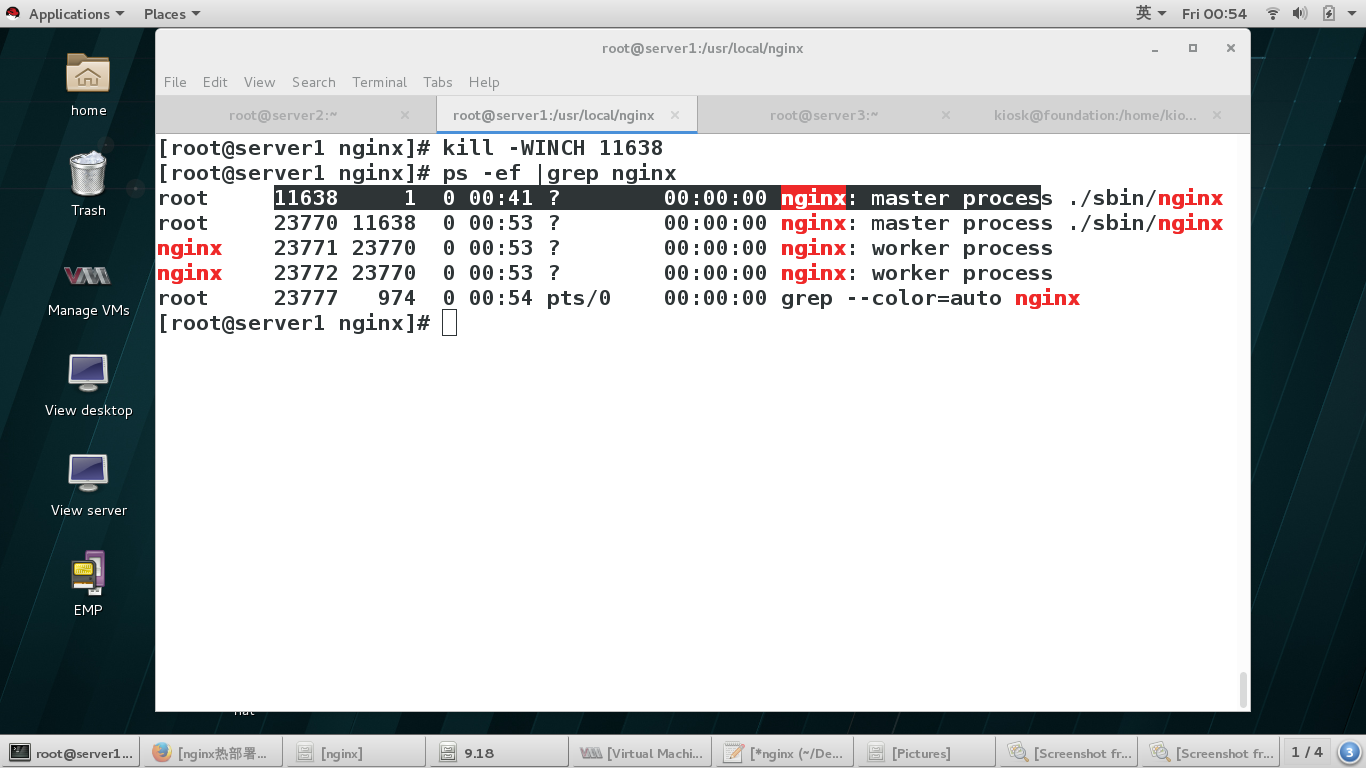This screenshot has height=768, width=1366.
Task: Open the home folder desktop icon
Action: click(88, 83)
